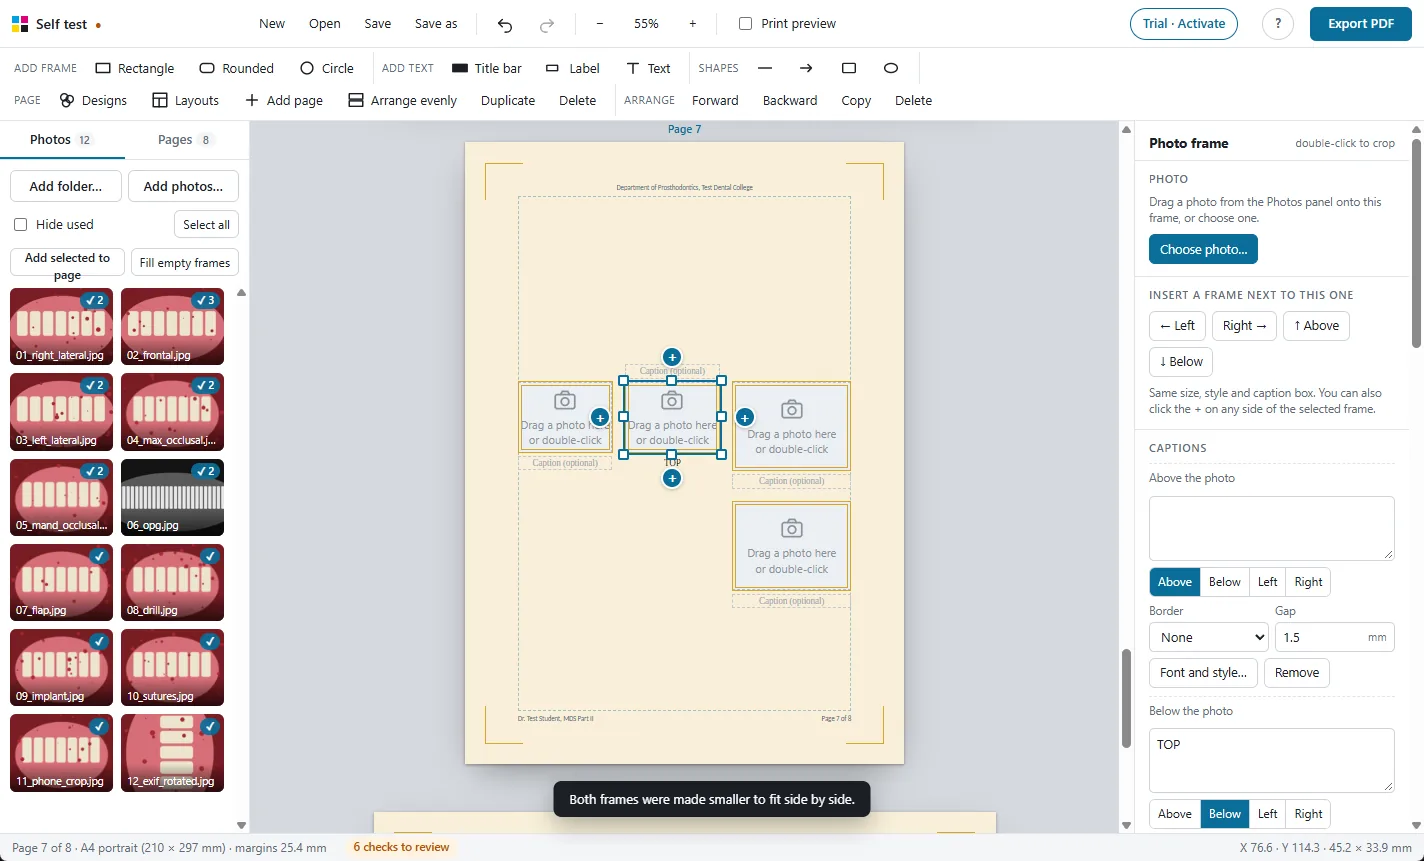Image resolution: width=1424 pixels, height=861 pixels.
Task: Click the Font and style button
Action: click(x=1203, y=672)
